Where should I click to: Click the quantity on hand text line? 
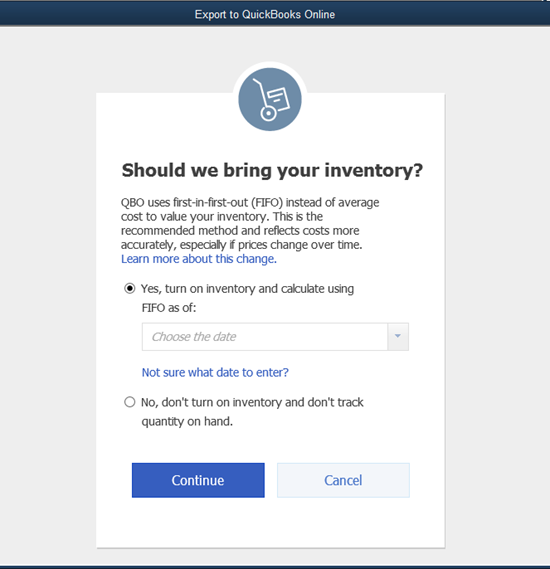187,422
